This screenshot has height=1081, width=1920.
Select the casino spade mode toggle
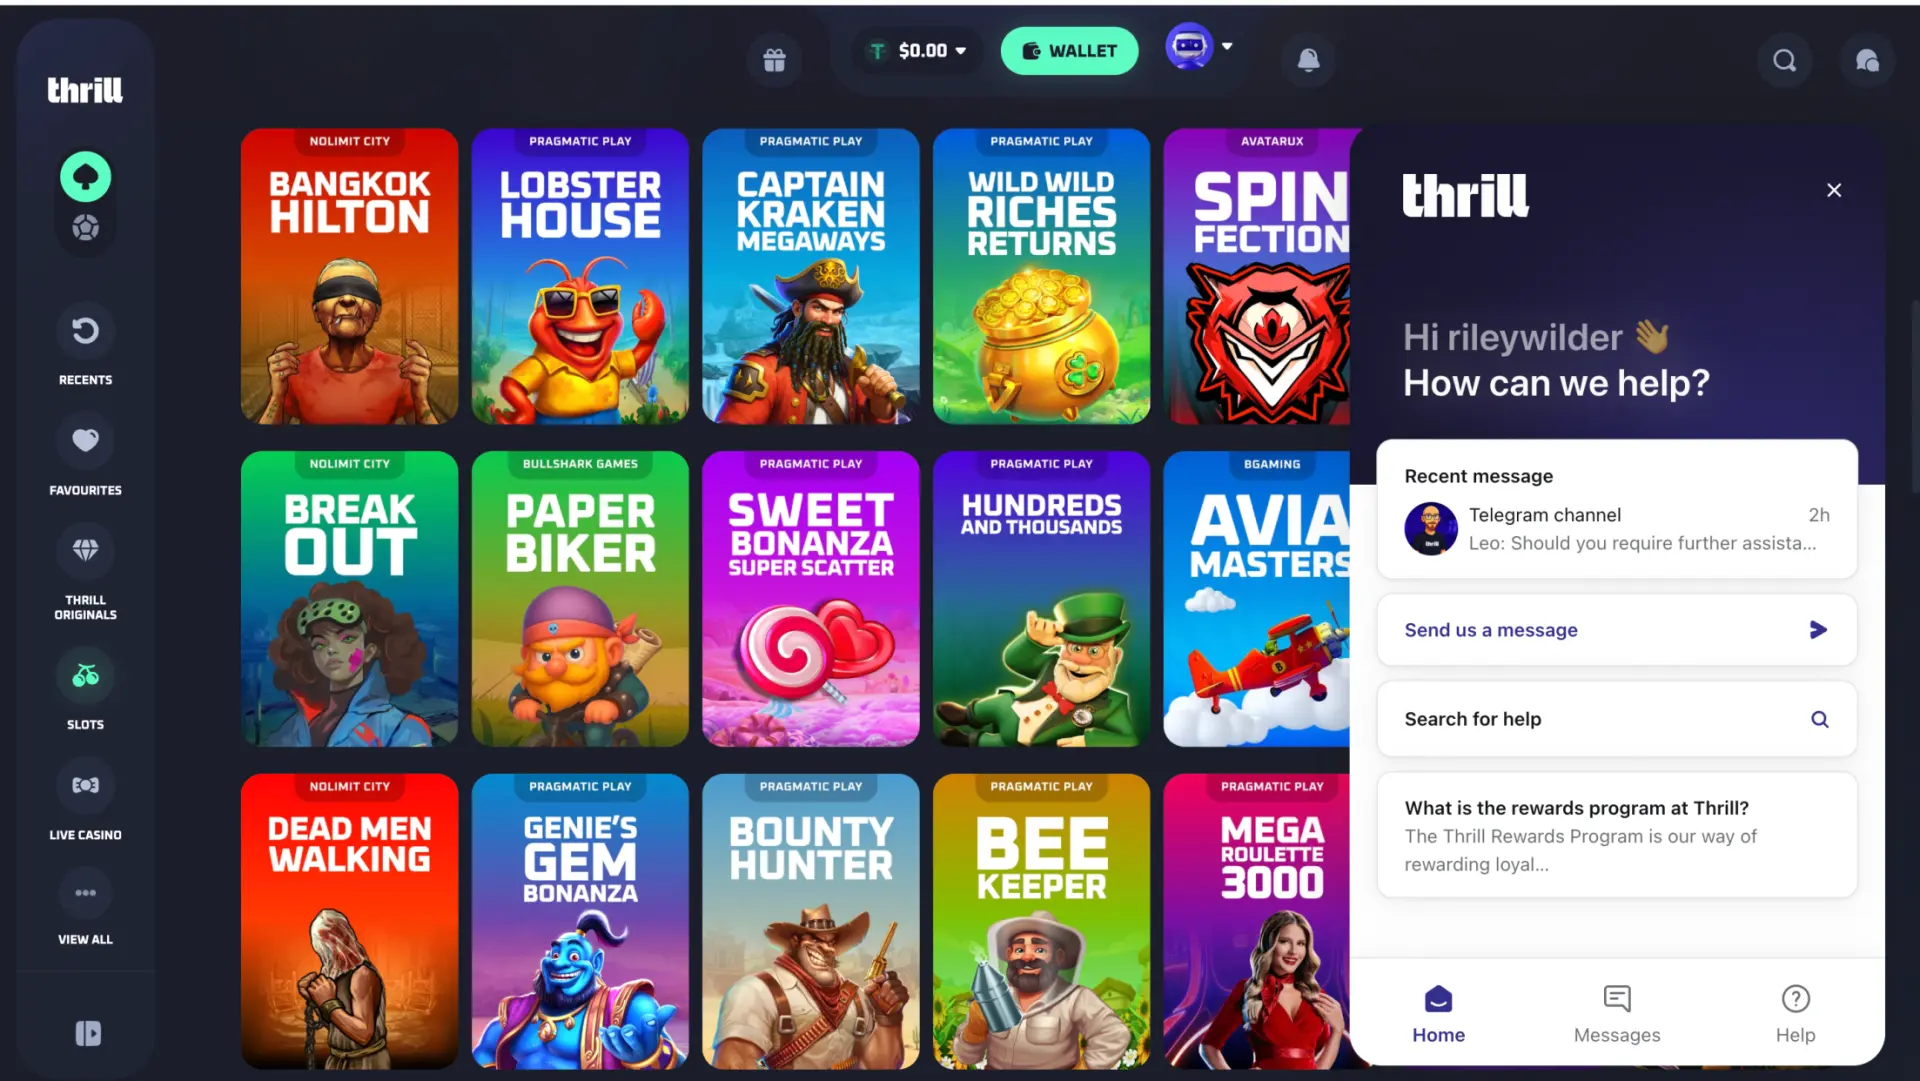point(86,177)
